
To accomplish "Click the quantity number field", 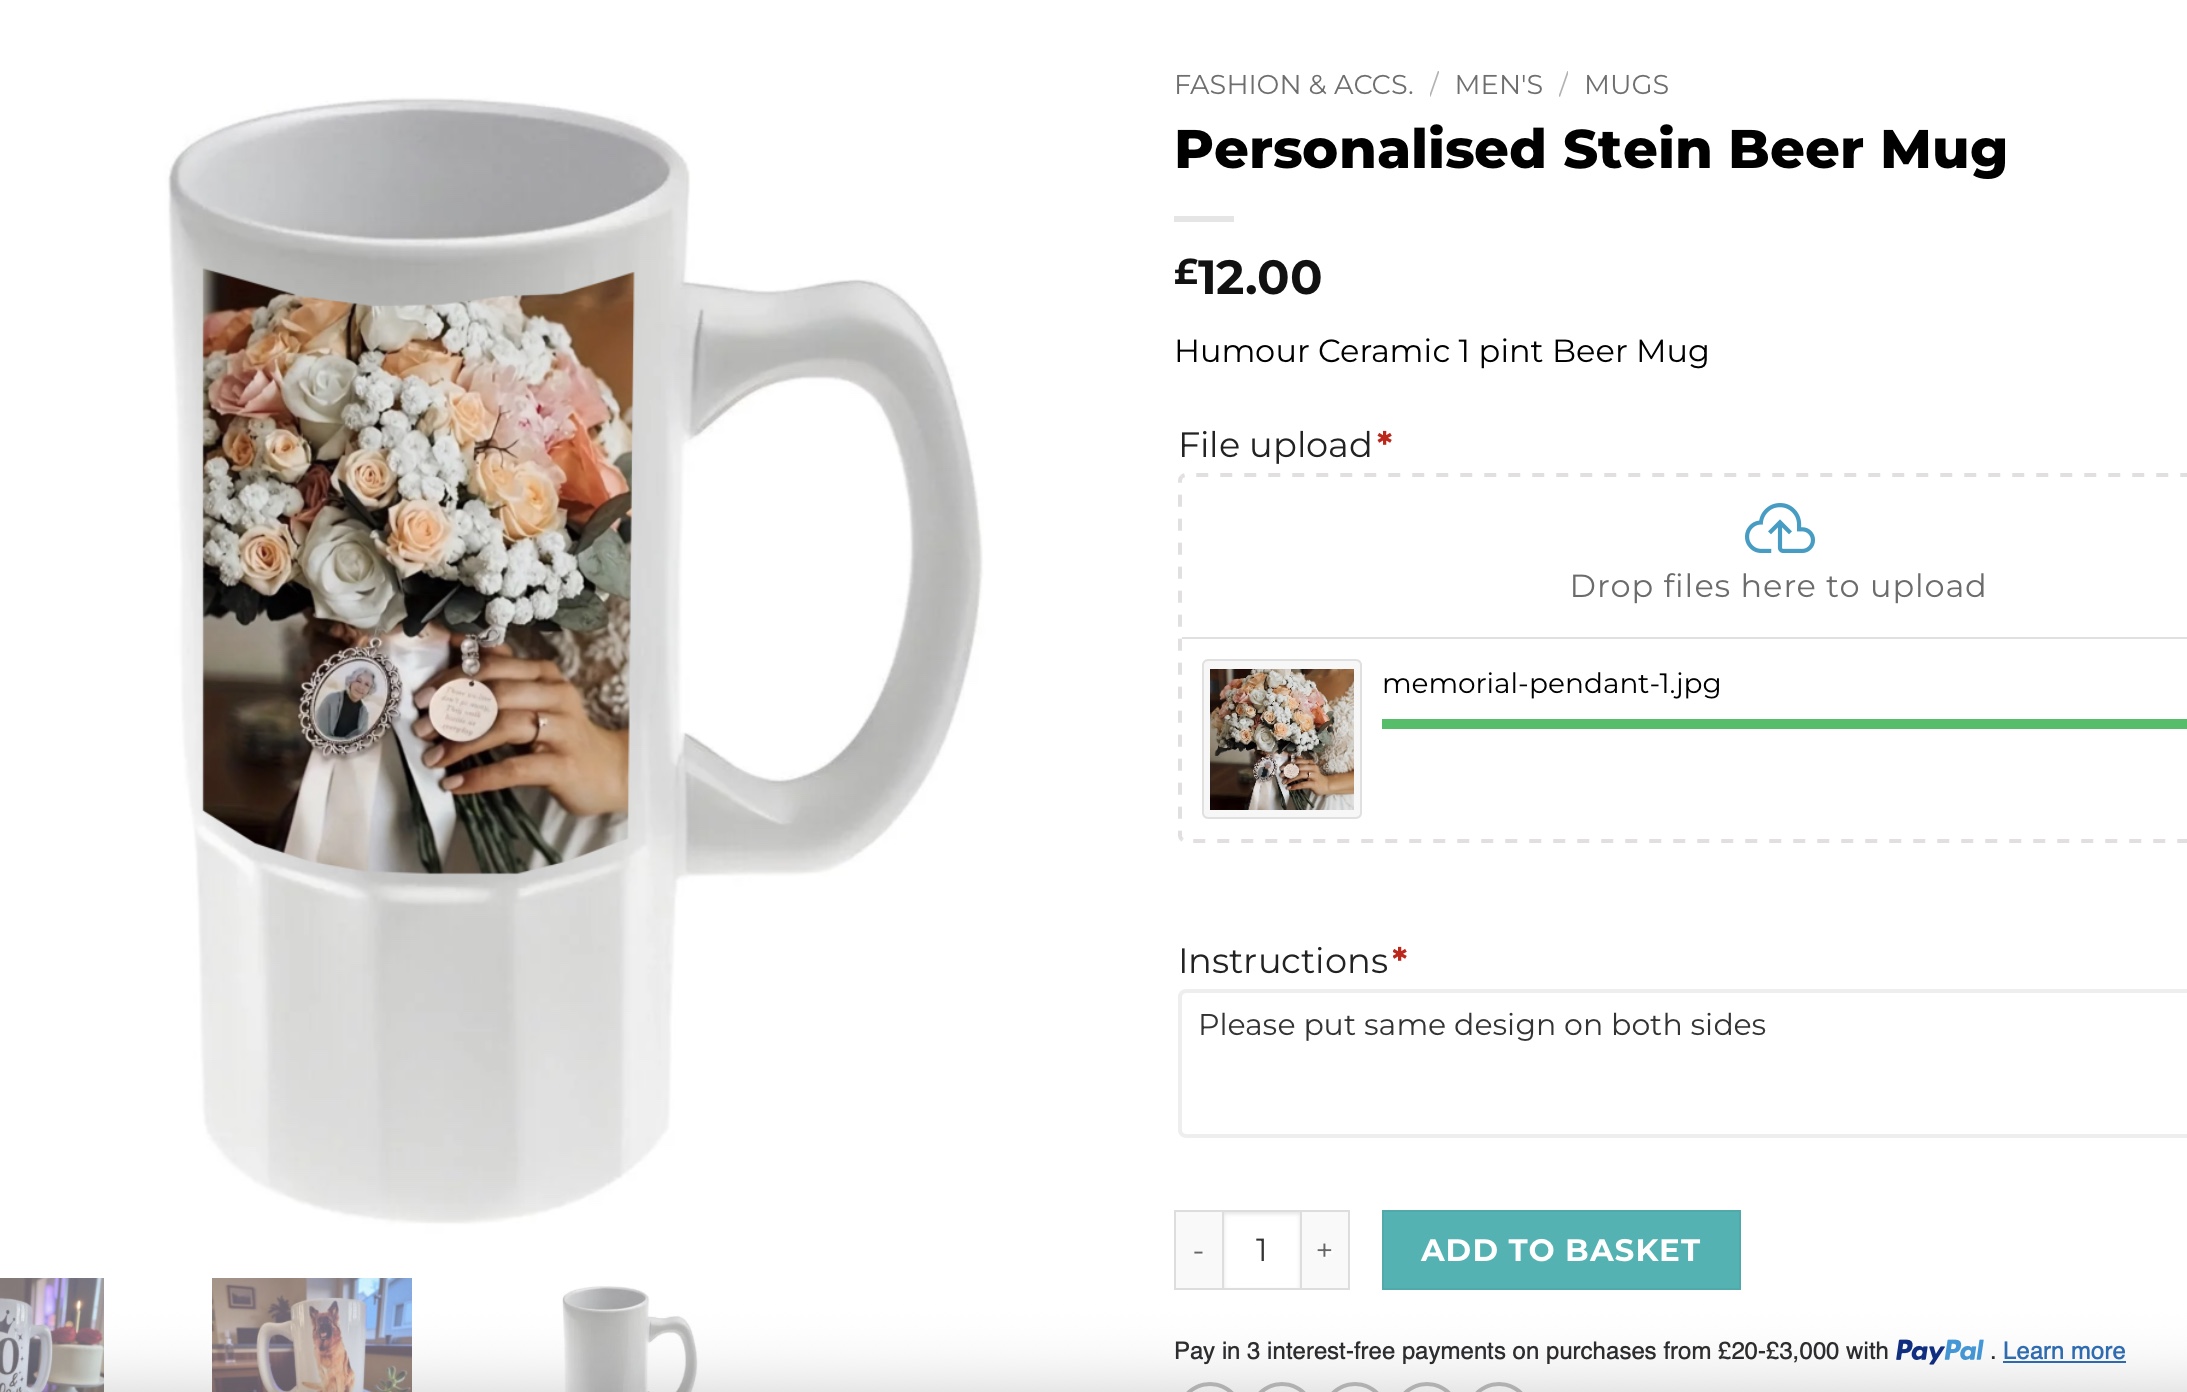I will [1261, 1250].
